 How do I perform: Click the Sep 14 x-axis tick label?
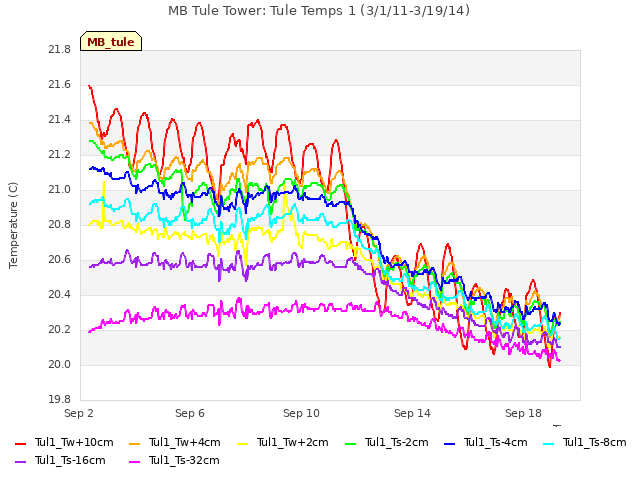tap(412, 413)
